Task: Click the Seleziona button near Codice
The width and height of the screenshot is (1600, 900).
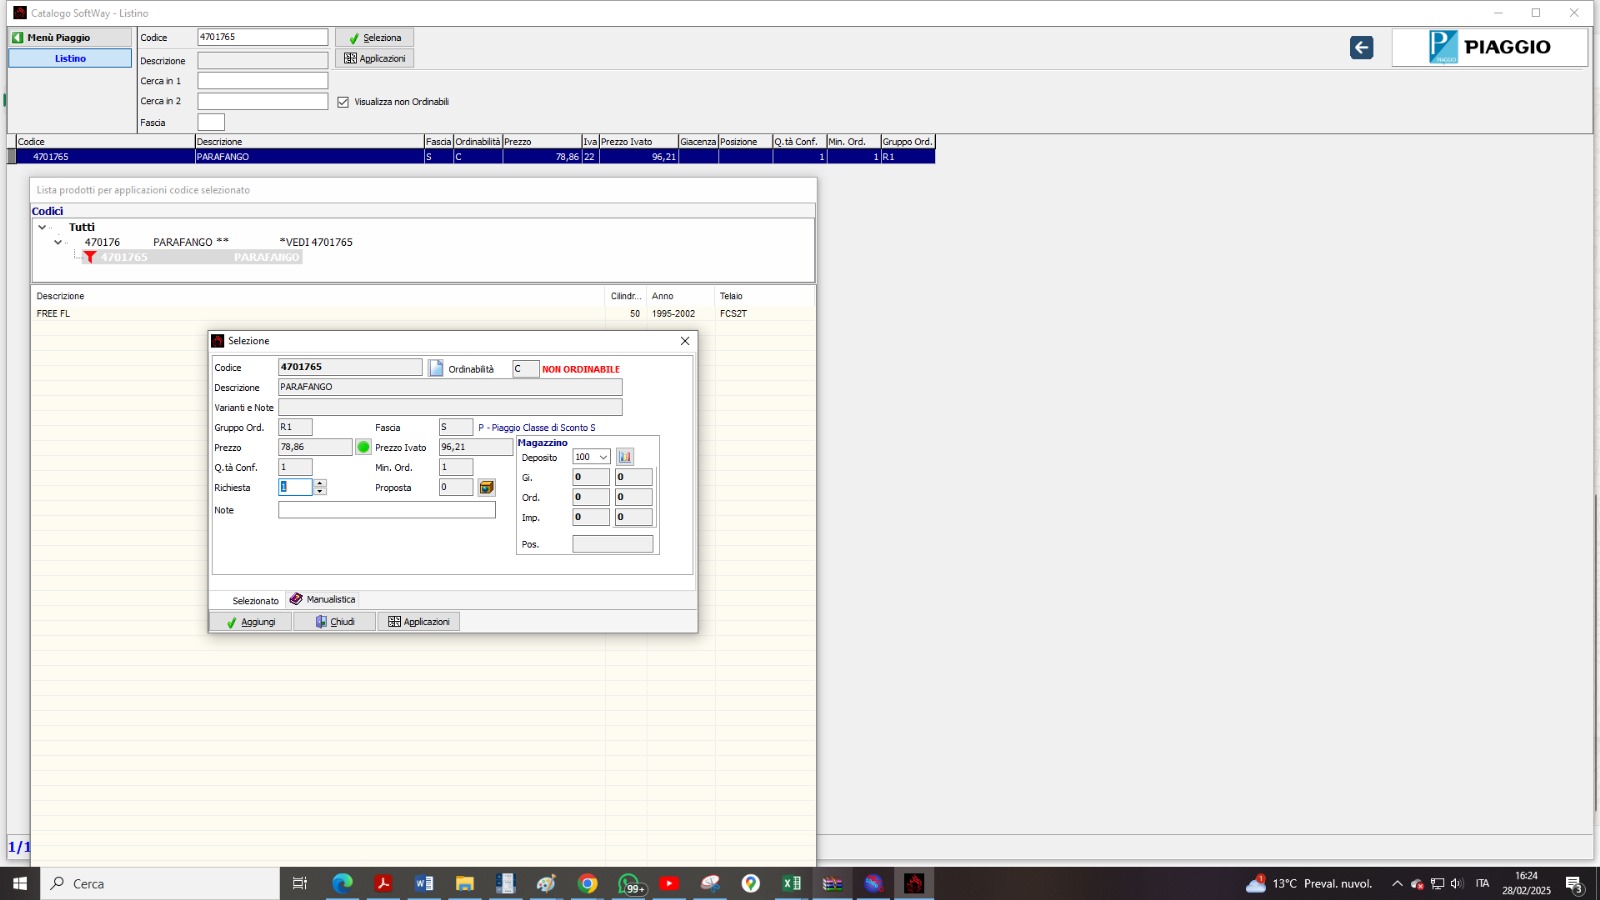Action: 375,38
